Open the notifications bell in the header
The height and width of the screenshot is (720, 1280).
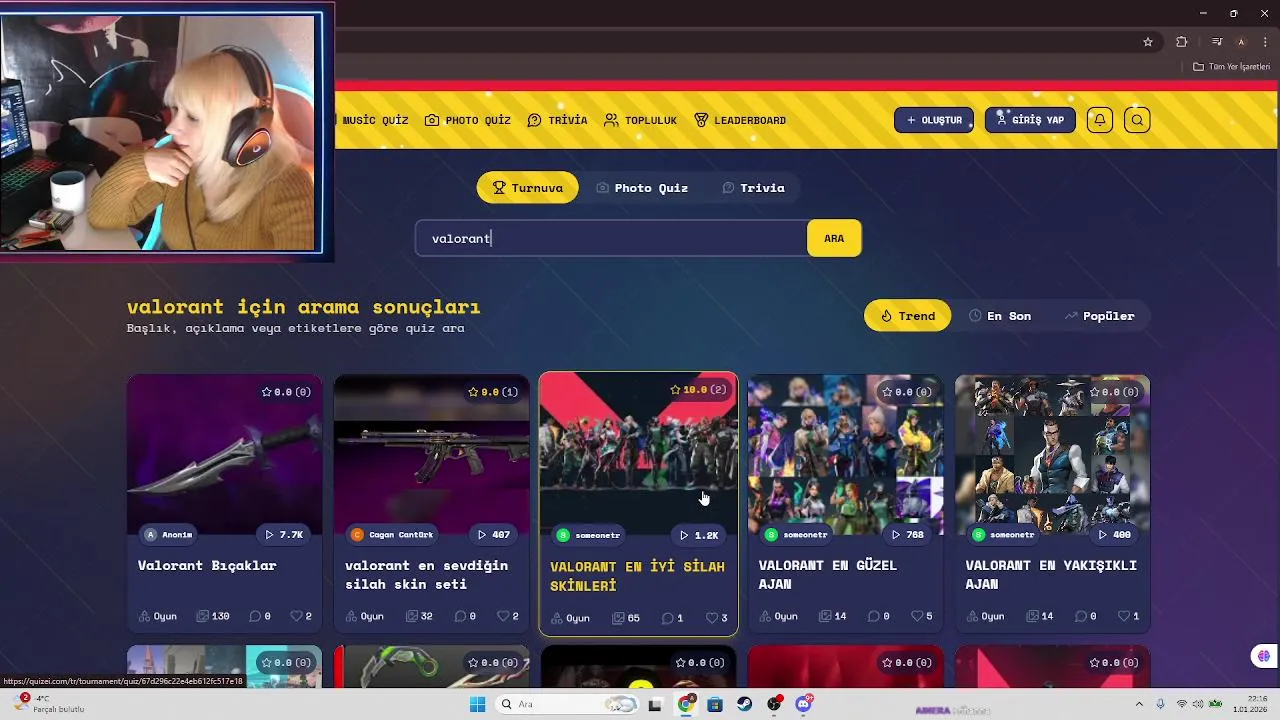[1100, 120]
